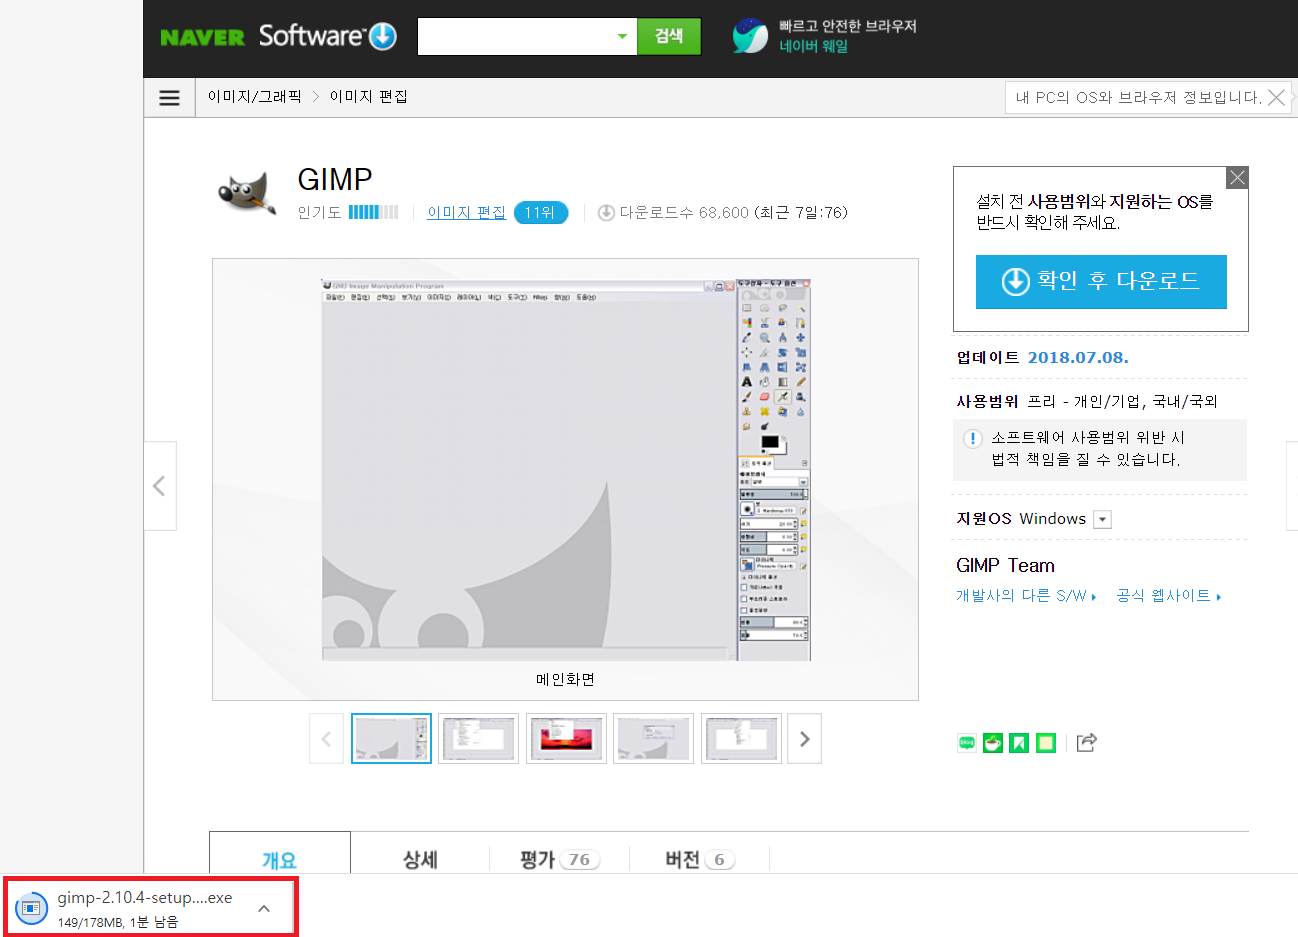This screenshot has width=1298, height=937.
Task: Switch to the 평가 76 tab
Action: click(x=560, y=859)
